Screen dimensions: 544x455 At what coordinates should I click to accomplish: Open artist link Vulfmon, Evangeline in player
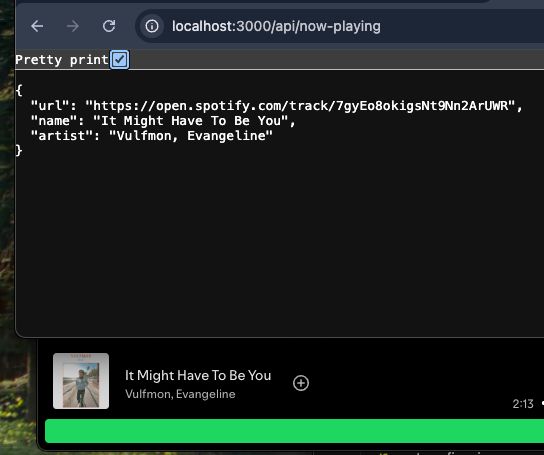coord(180,394)
